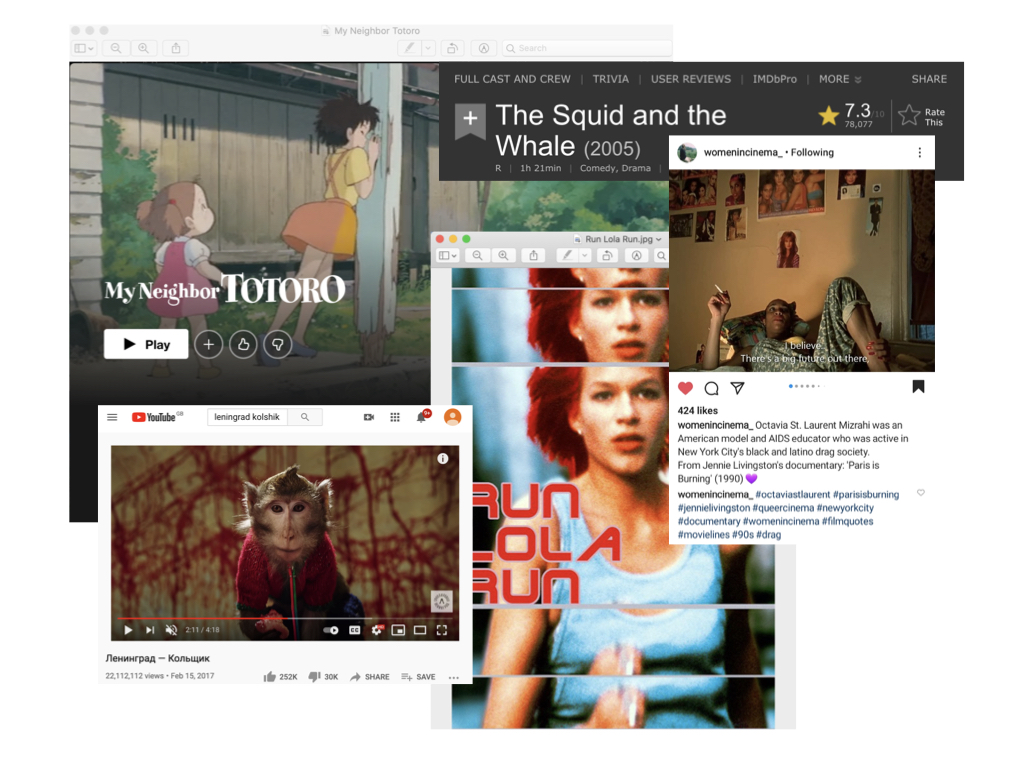Open the #parisisburning hashtag

866,494
